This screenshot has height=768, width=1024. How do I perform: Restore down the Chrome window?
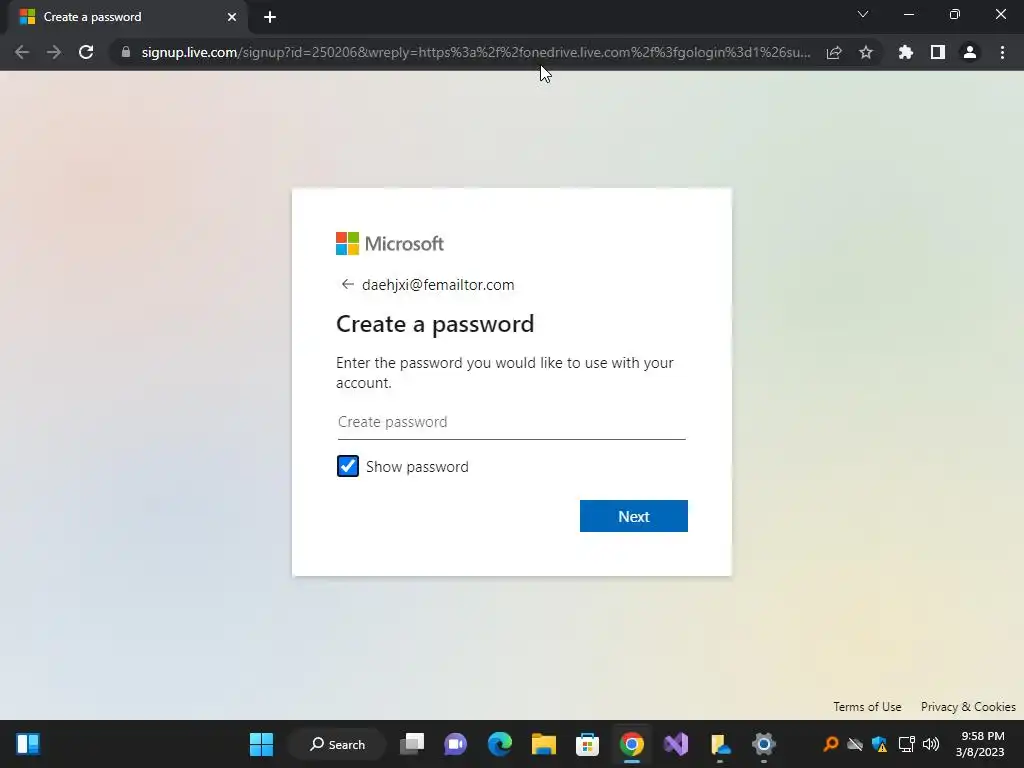tap(955, 14)
